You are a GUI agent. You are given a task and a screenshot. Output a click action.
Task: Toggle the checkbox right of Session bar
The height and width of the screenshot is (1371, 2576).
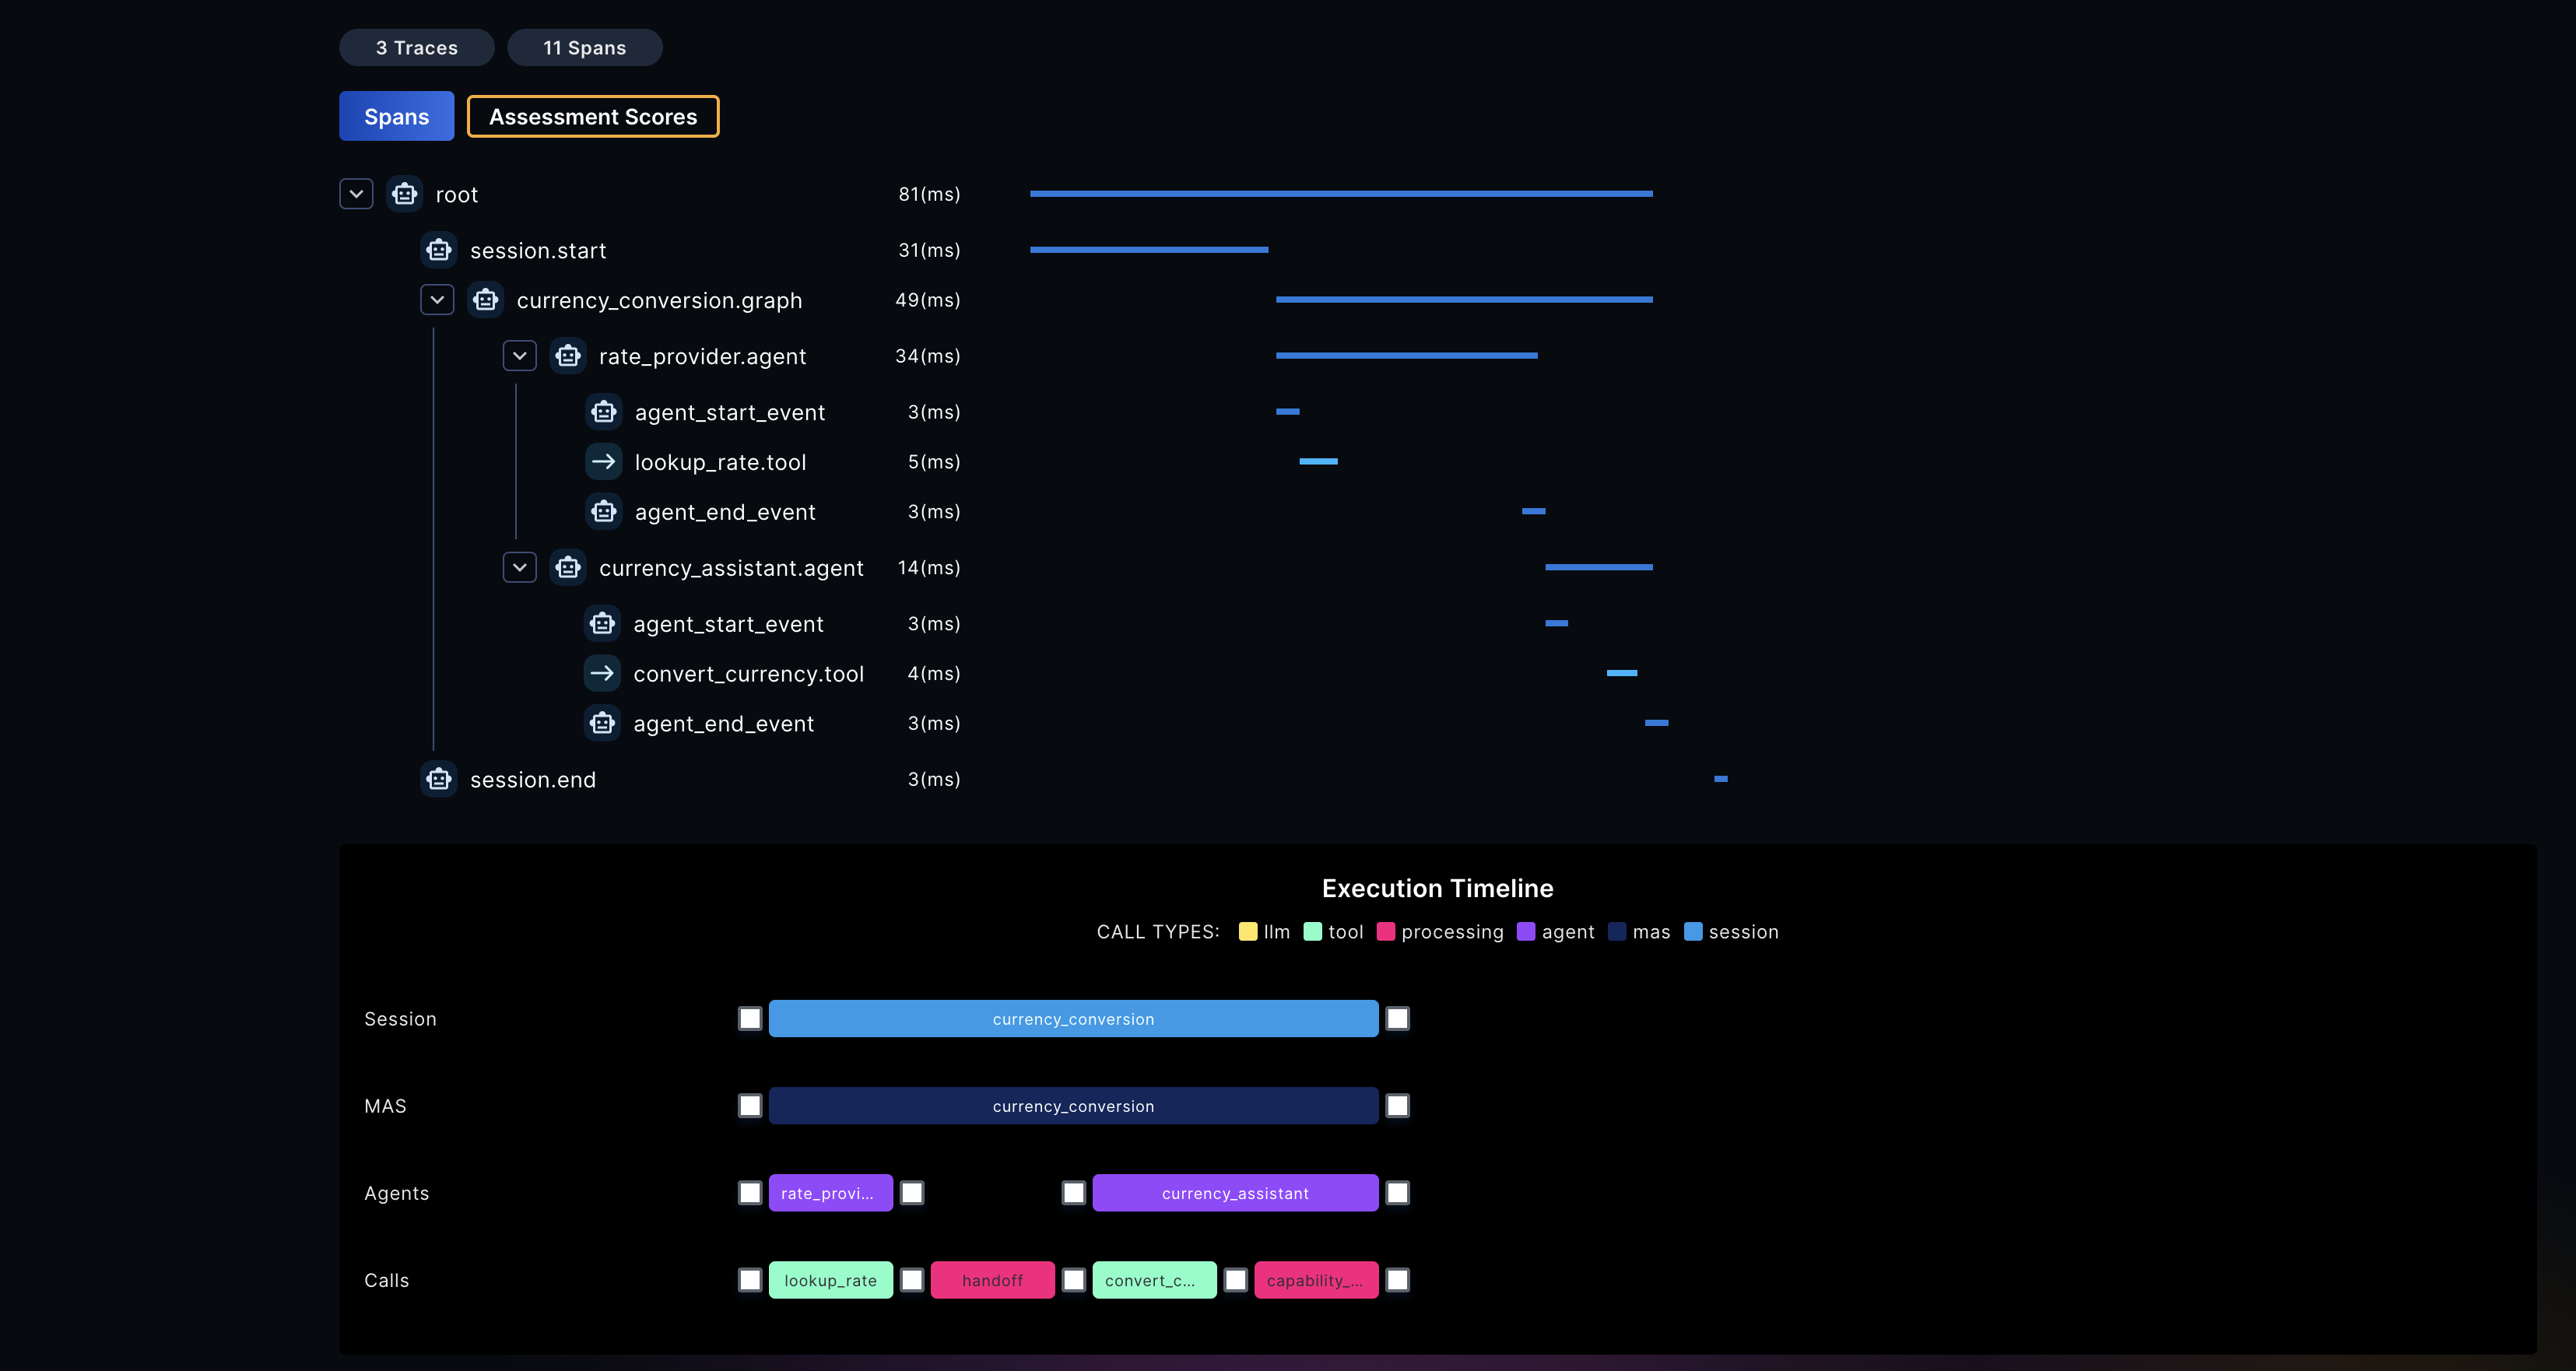click(1398, 1019)
